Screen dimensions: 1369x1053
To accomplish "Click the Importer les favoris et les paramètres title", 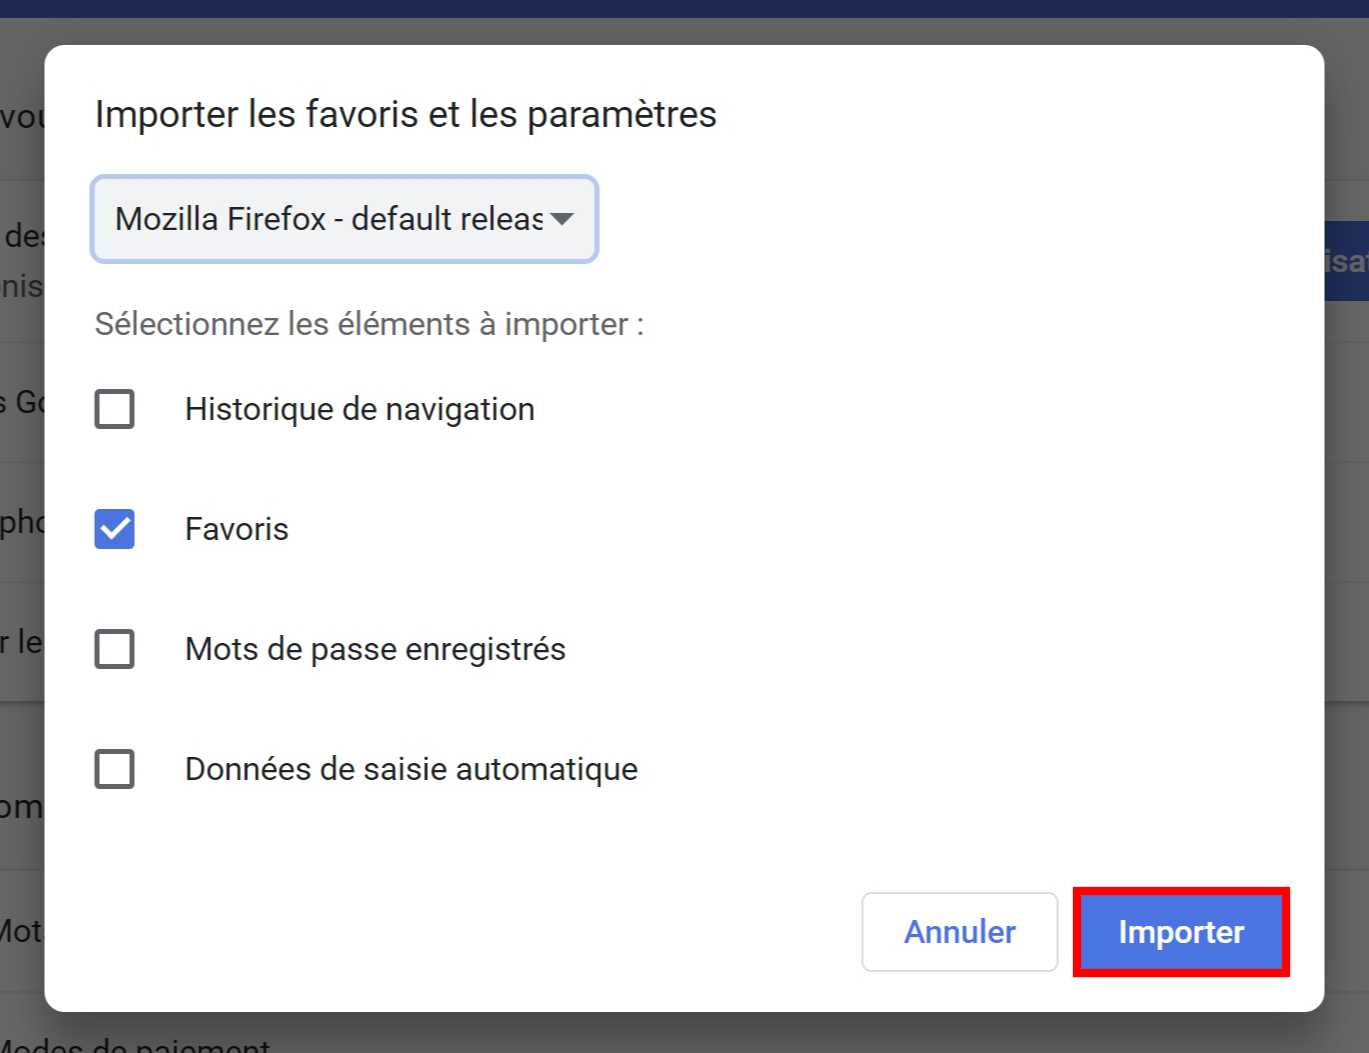I will pyautogui.click(x=406, y=114).
